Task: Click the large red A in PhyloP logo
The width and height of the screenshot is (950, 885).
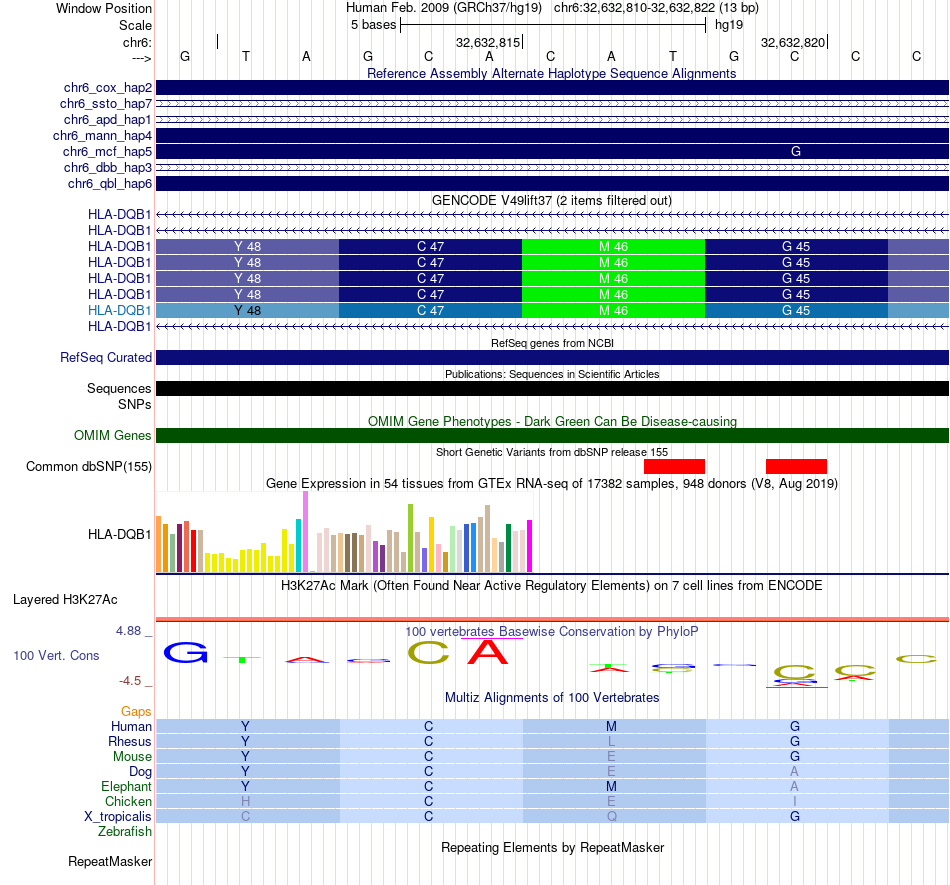Action: click(x=488, y=652)
